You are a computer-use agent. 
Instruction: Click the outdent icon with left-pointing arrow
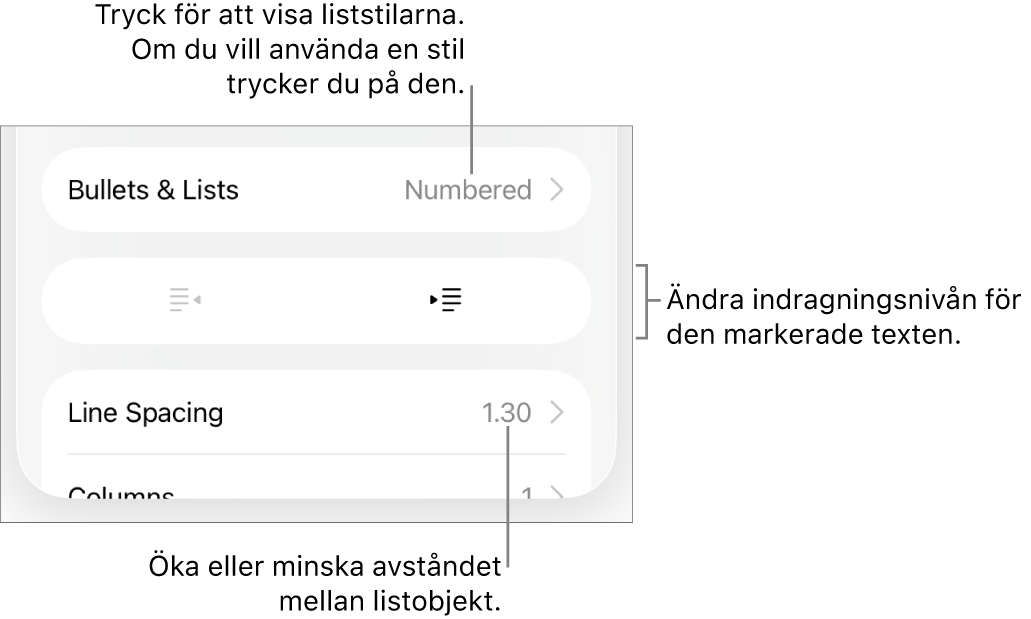(185, 300)
